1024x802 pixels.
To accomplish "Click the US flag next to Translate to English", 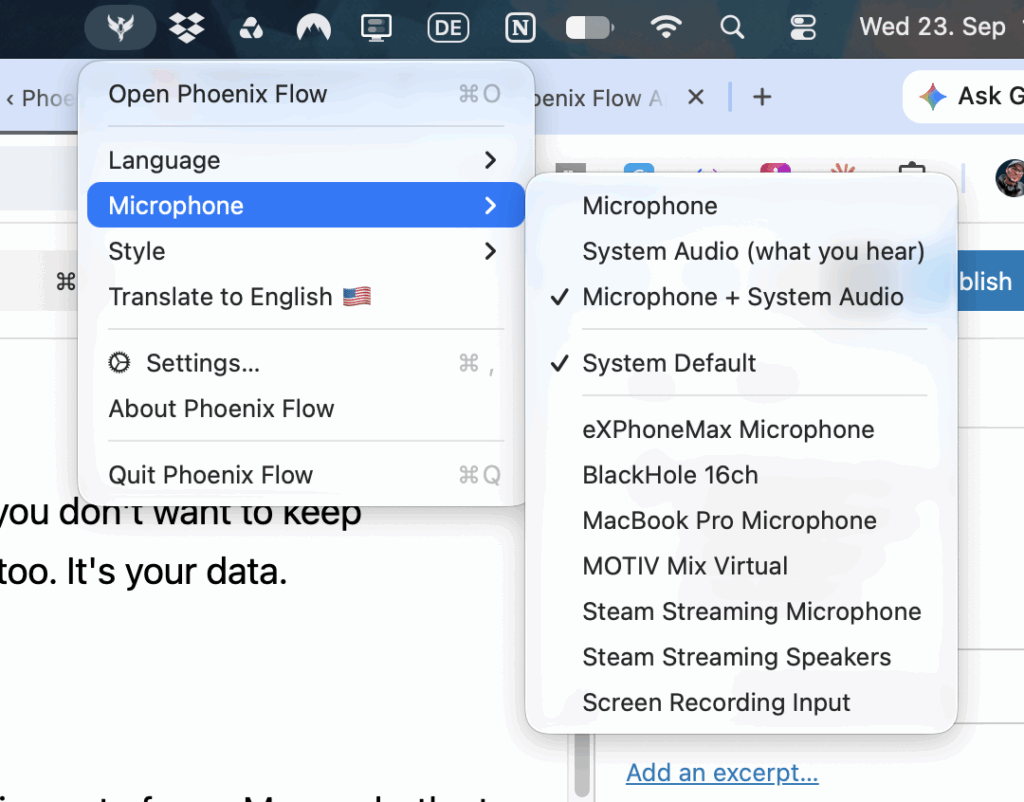I will click(x=357, y=297).
